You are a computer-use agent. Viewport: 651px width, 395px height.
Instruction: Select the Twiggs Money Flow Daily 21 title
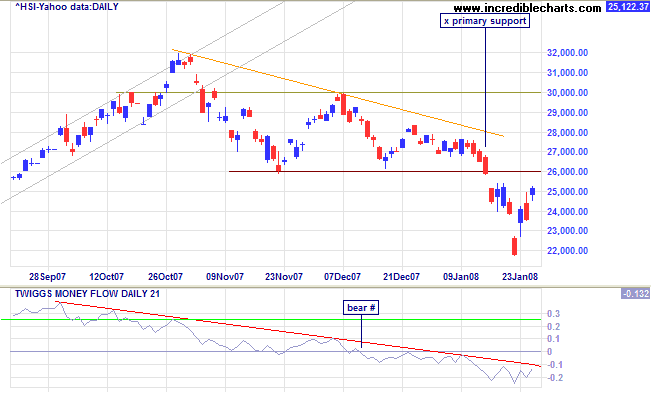87,294
